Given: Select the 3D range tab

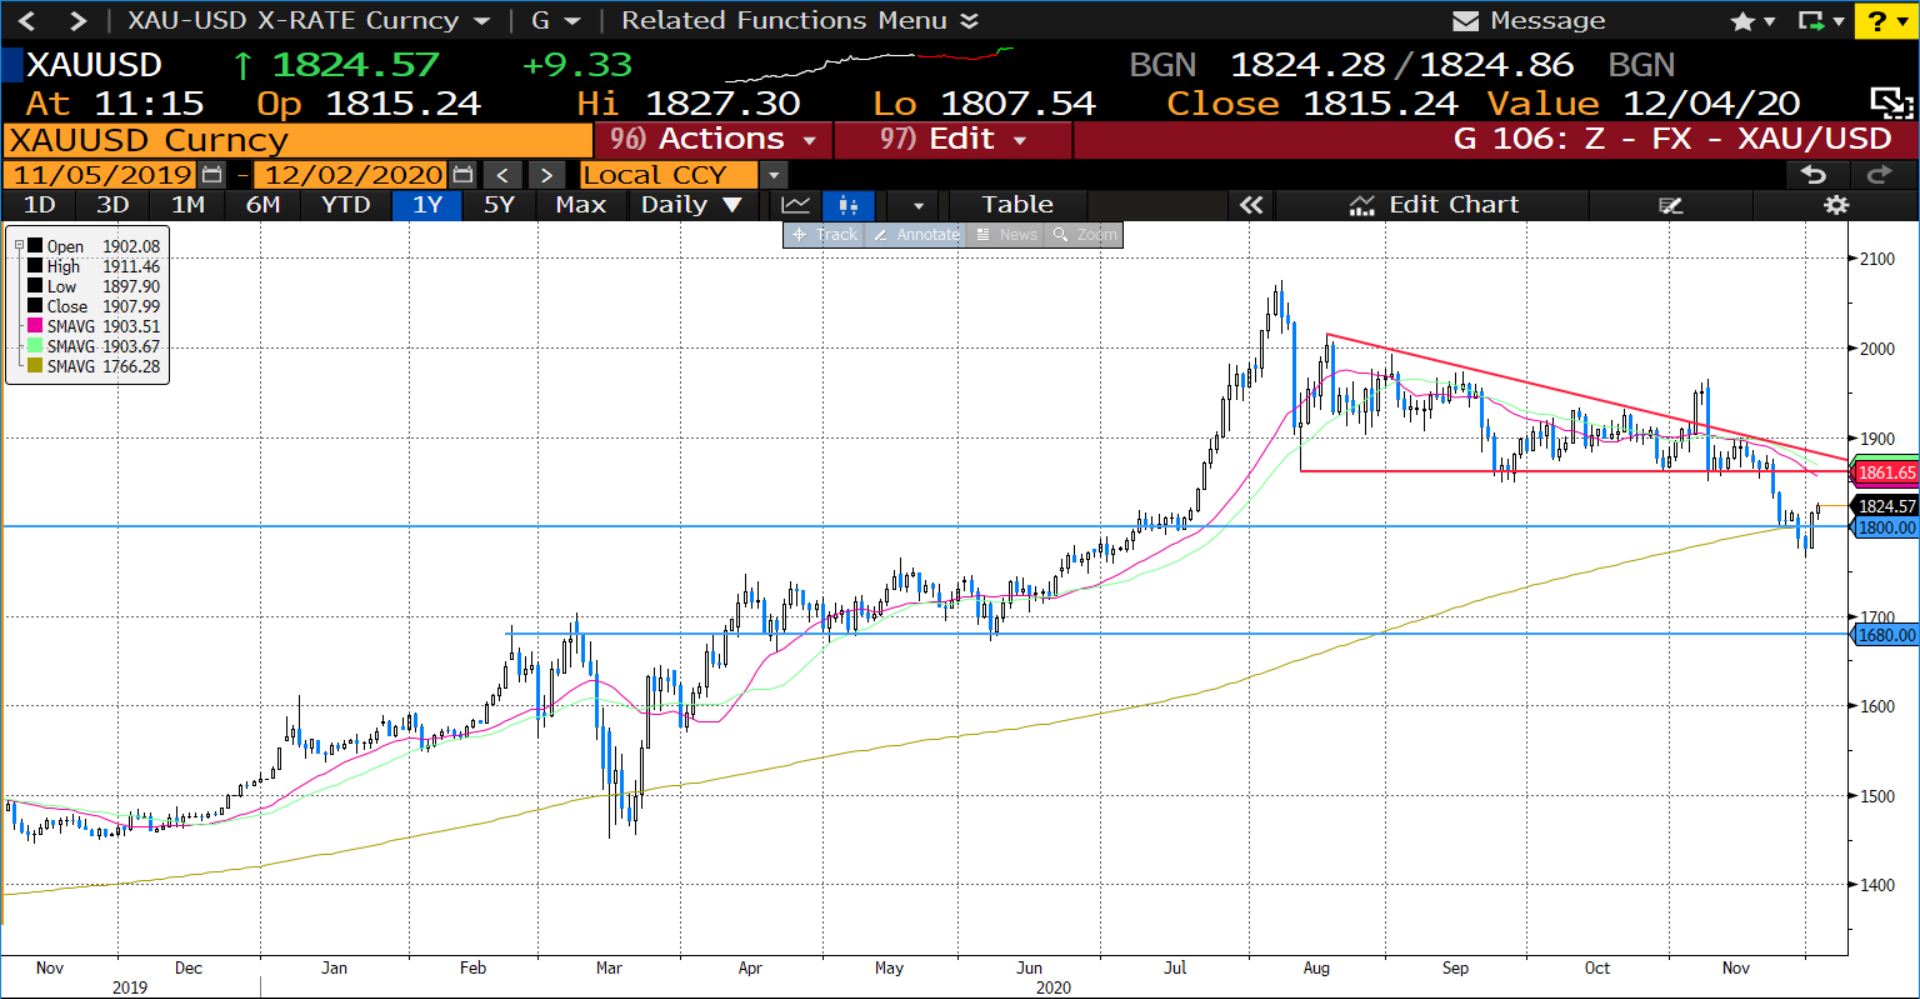Looking at the screenshot, I should pos(112,205).
